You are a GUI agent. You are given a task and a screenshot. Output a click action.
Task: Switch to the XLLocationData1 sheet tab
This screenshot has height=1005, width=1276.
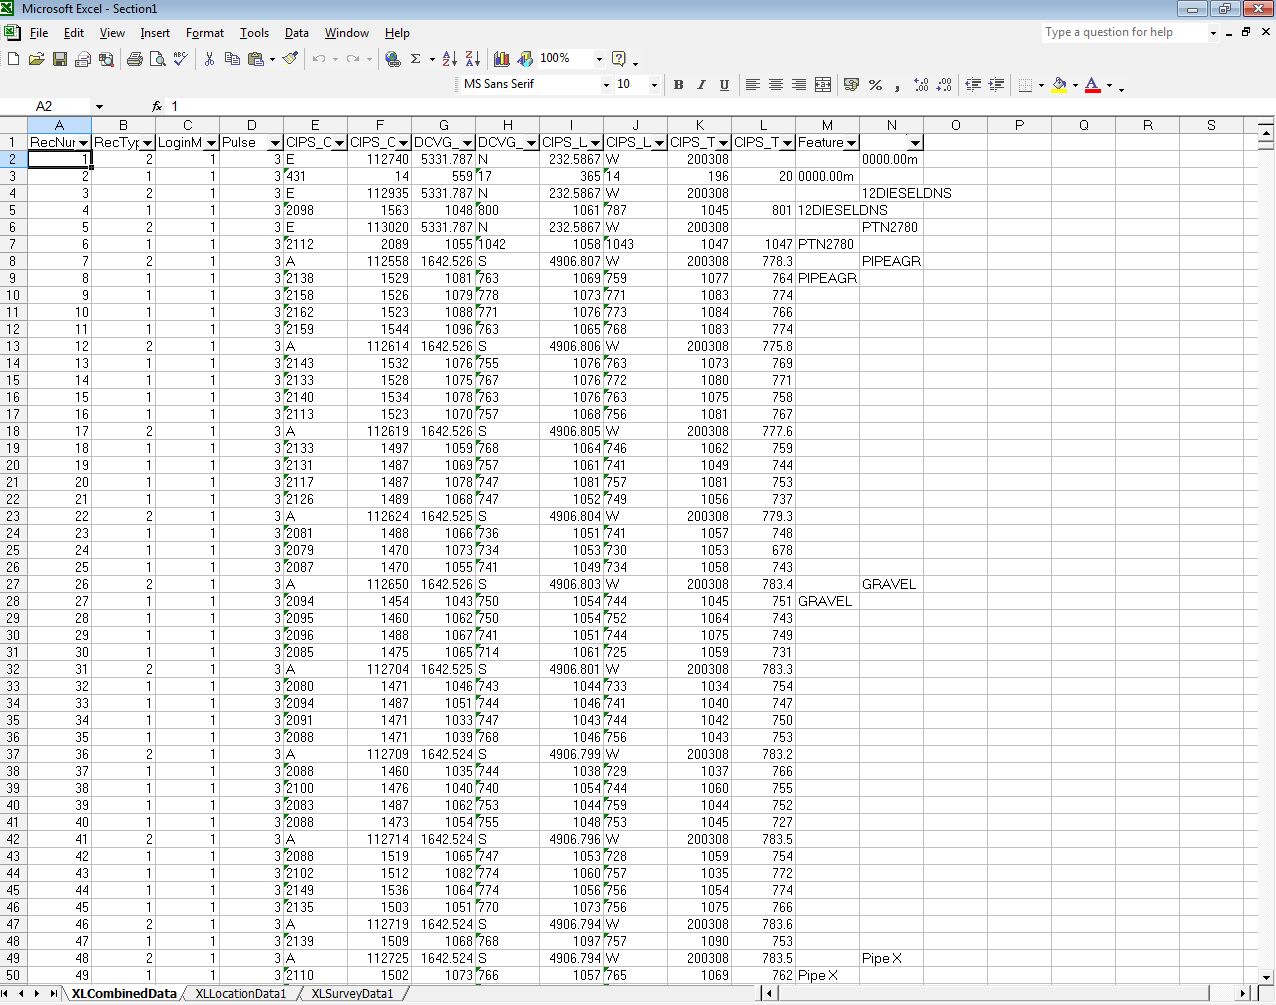click(x=240, y=993)
